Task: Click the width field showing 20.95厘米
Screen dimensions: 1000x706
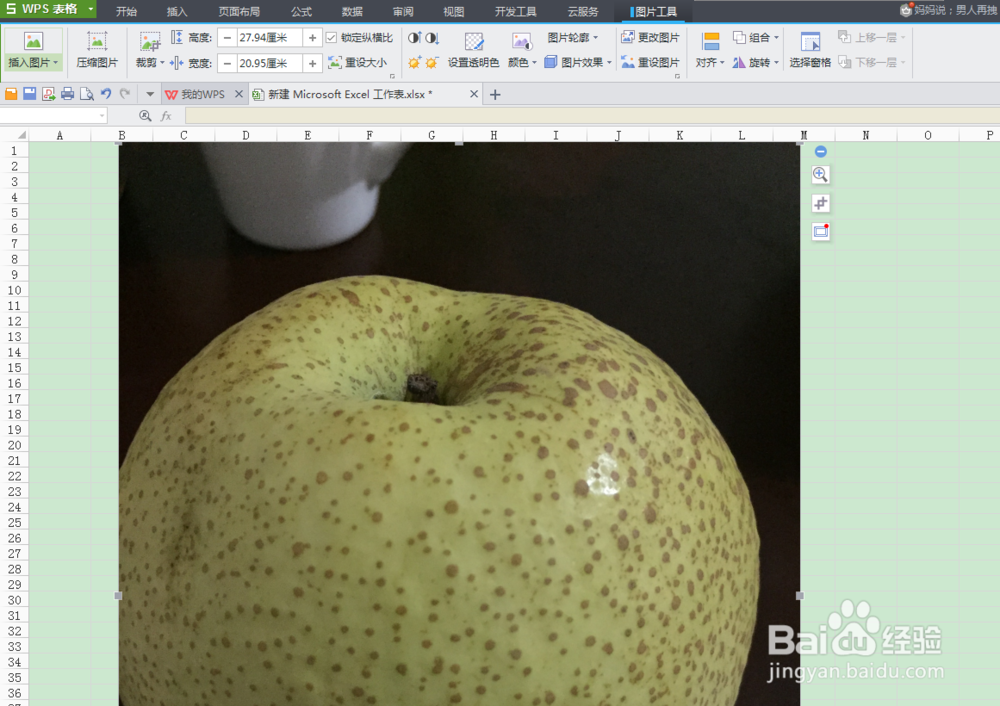Action: [x=269, y=63]
